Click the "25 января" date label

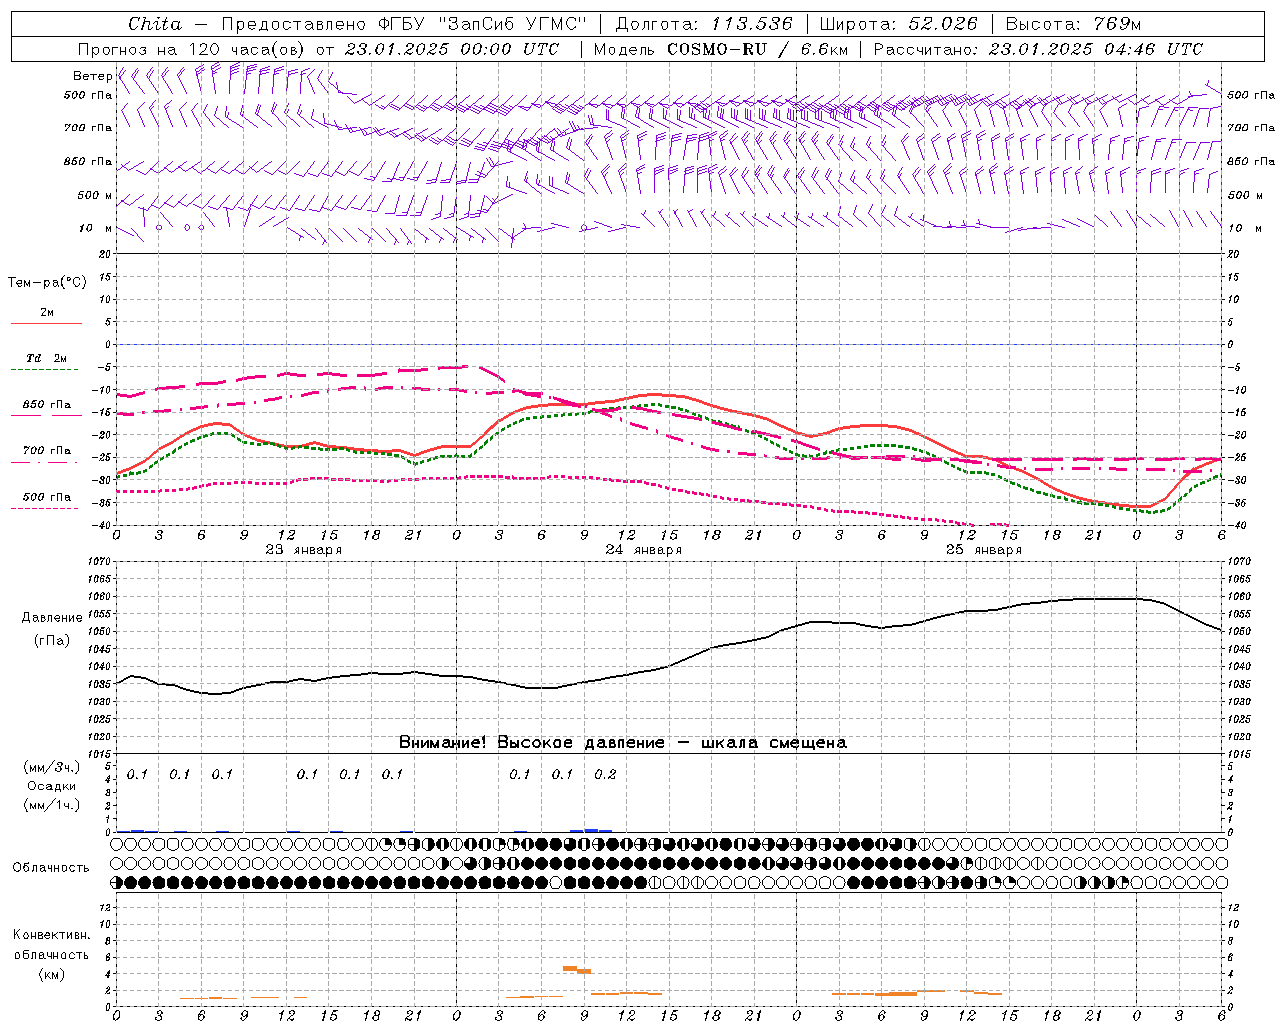click(983, 550)
